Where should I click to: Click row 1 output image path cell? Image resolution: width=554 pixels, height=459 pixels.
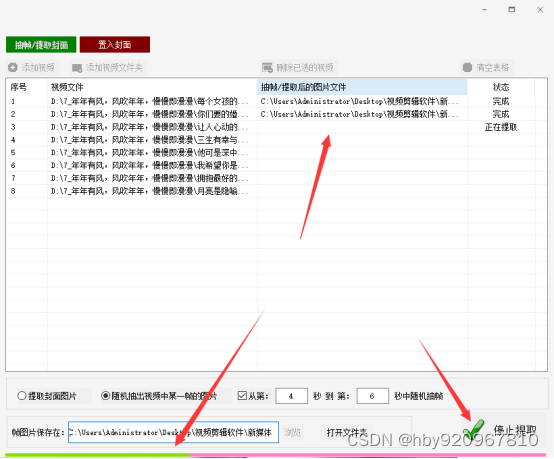[x=362, y=101]
